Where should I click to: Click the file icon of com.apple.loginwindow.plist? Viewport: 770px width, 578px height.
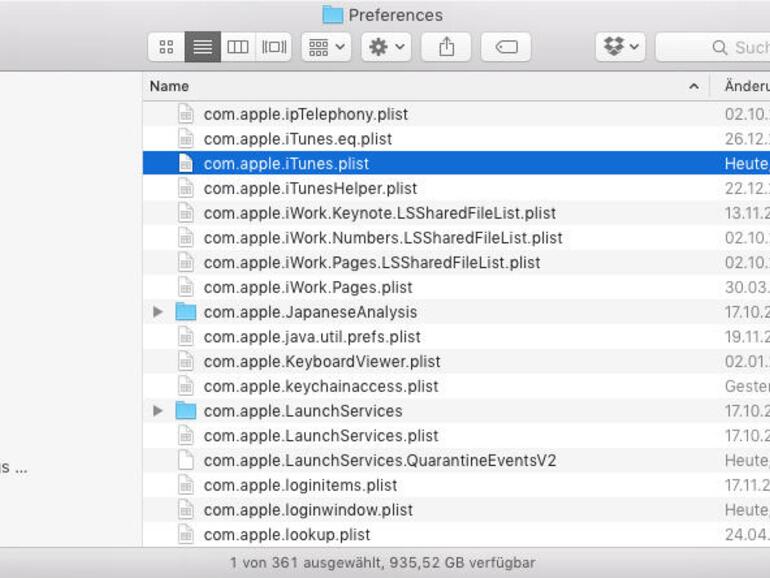pyautogui.click(x=186, y=510)
